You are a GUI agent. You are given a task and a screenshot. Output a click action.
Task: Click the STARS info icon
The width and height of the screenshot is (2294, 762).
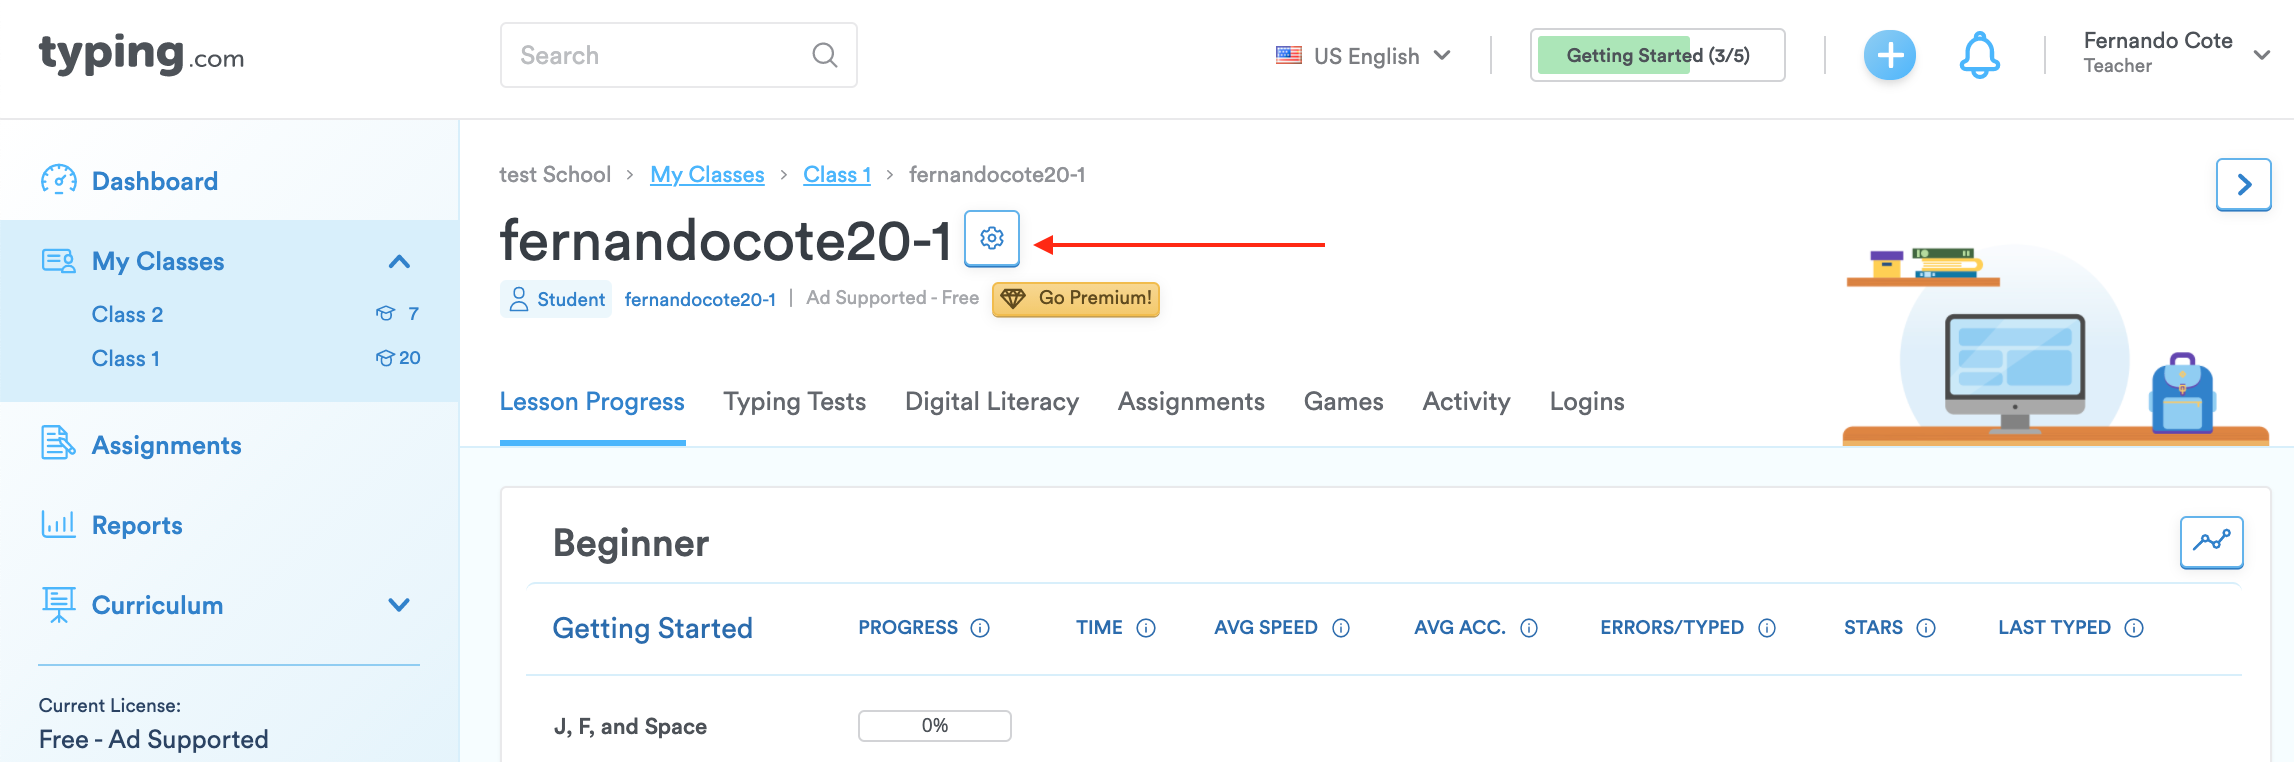pyautogui.click(x=1926, y=628)
